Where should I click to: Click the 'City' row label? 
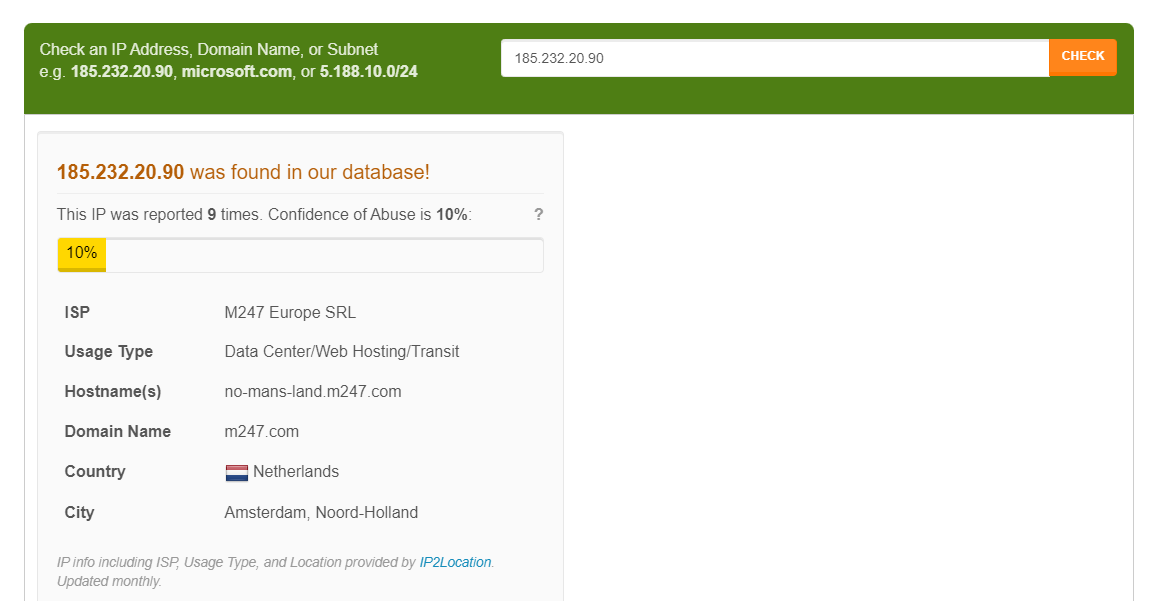80,512
